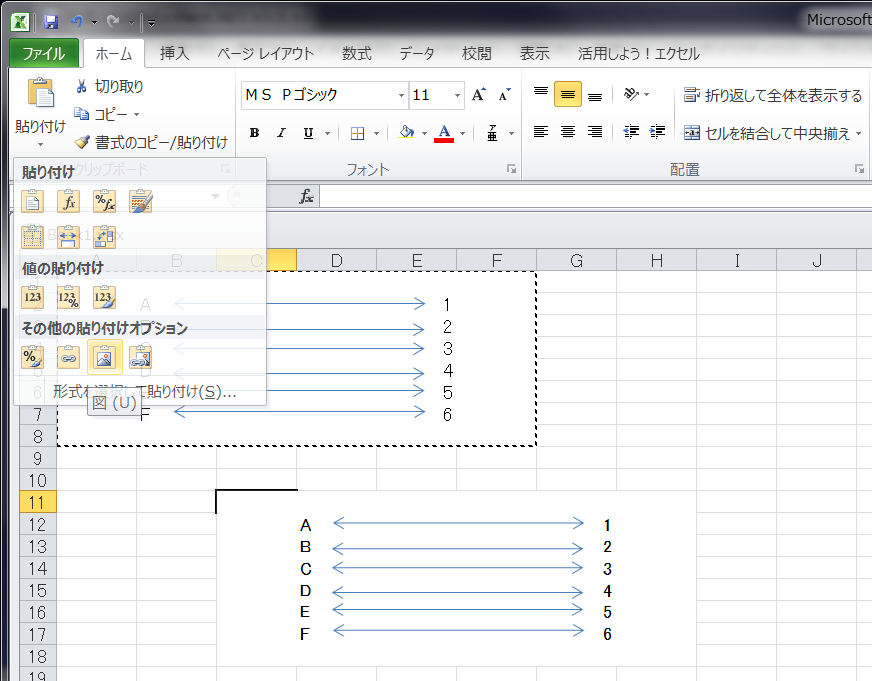Choose the paste as Picture (図) option

[x=105, y=357]
